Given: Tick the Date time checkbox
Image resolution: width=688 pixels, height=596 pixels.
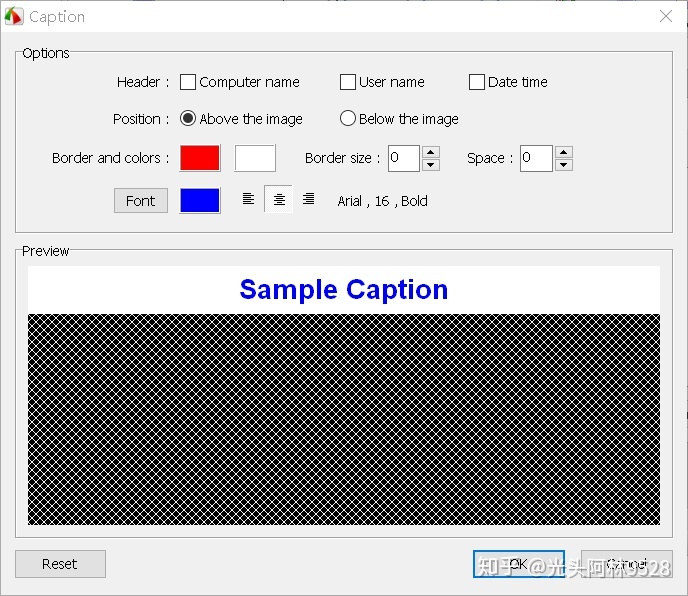Looking at the screenshot, I should coord(477,82).
